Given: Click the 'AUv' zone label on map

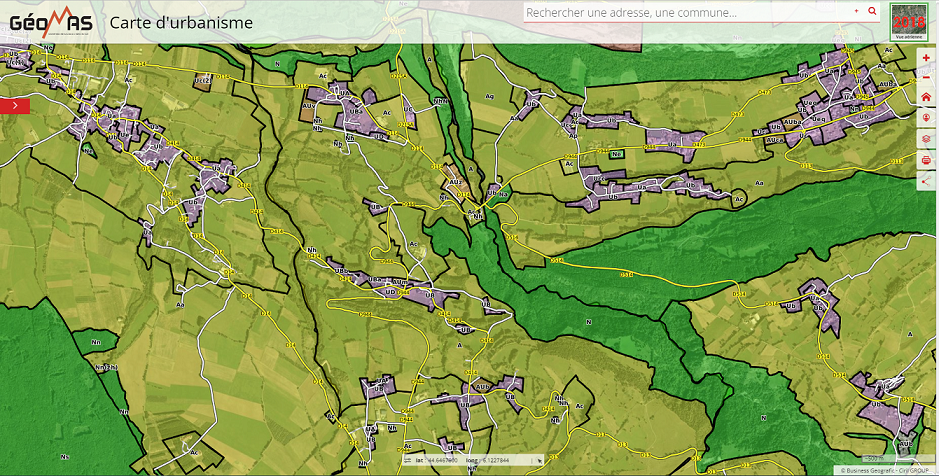Looking at the screenshot, I should [x=309, y=105].
